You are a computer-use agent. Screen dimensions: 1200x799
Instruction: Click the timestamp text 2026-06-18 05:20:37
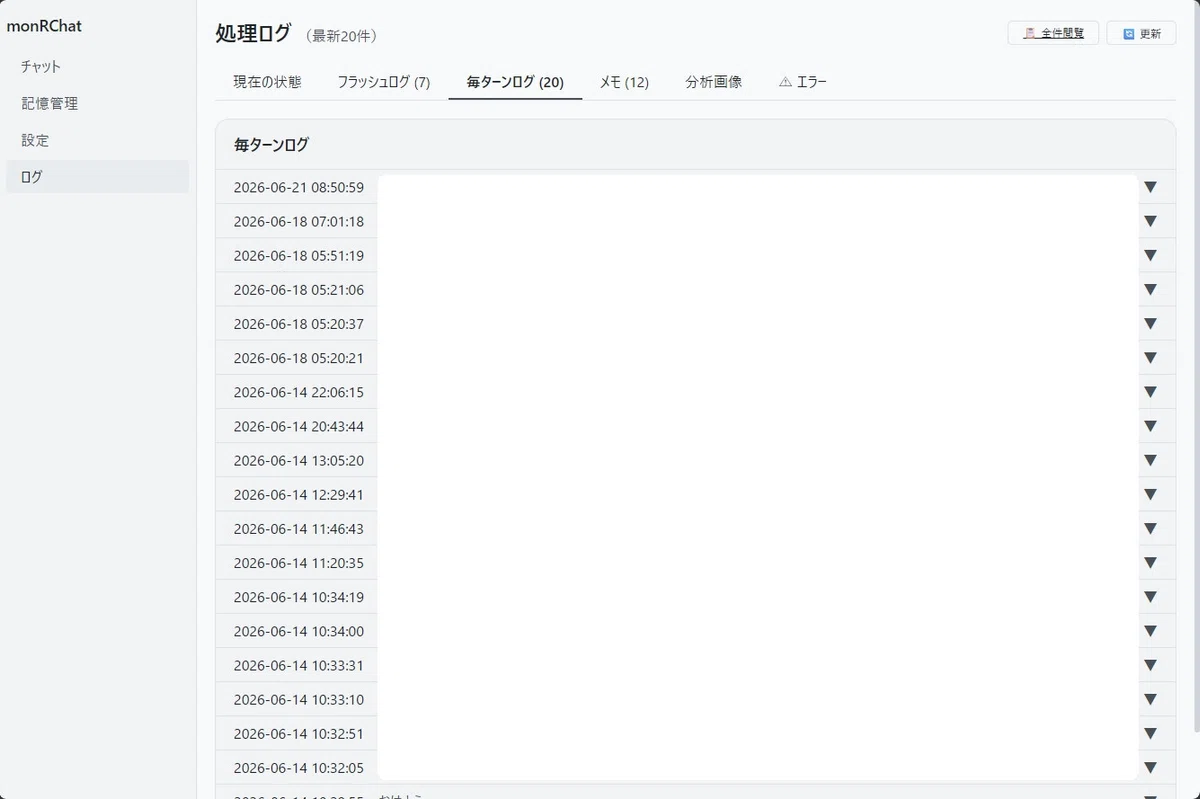299,323
